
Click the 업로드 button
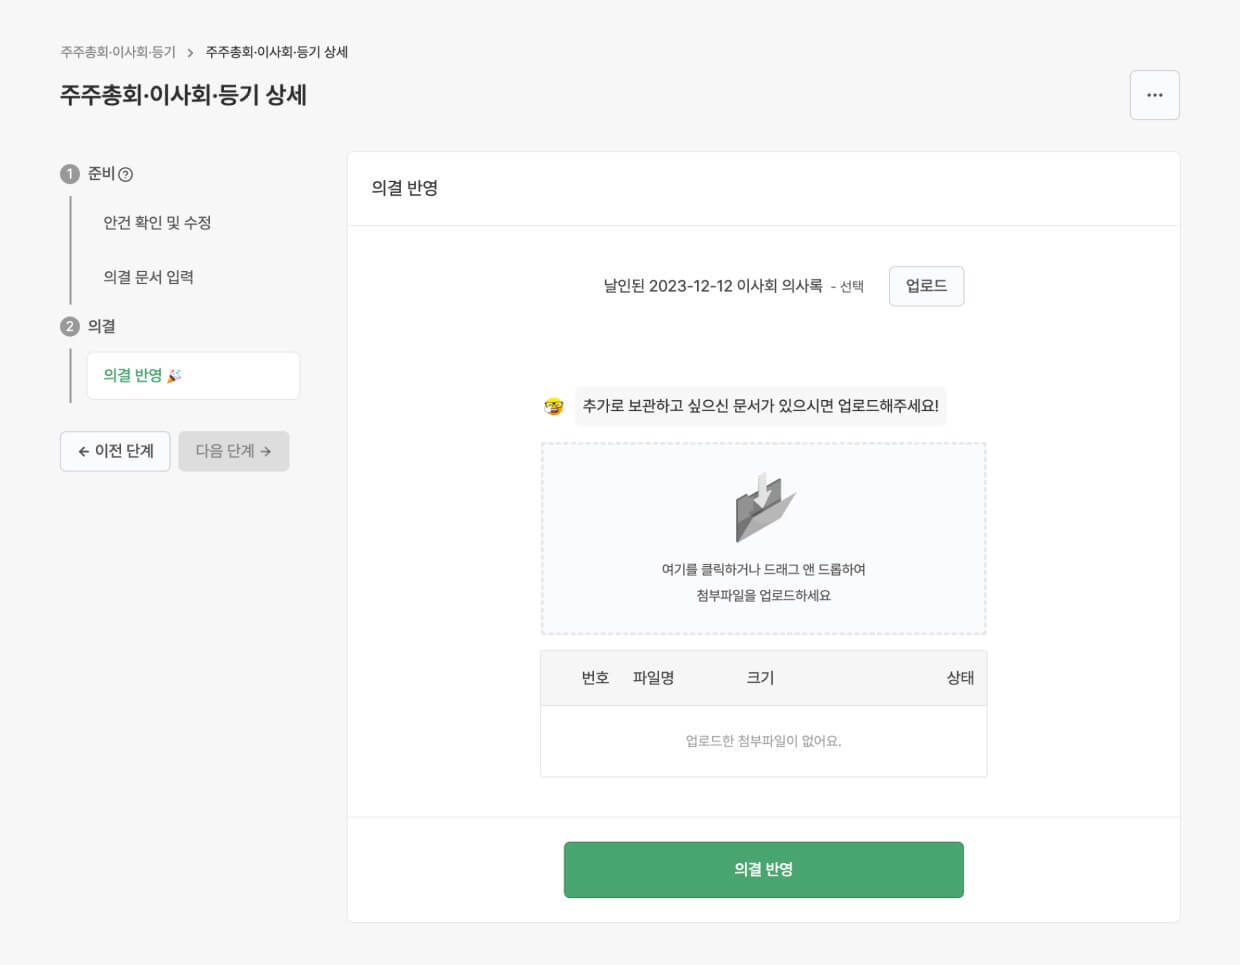point(926,285)
